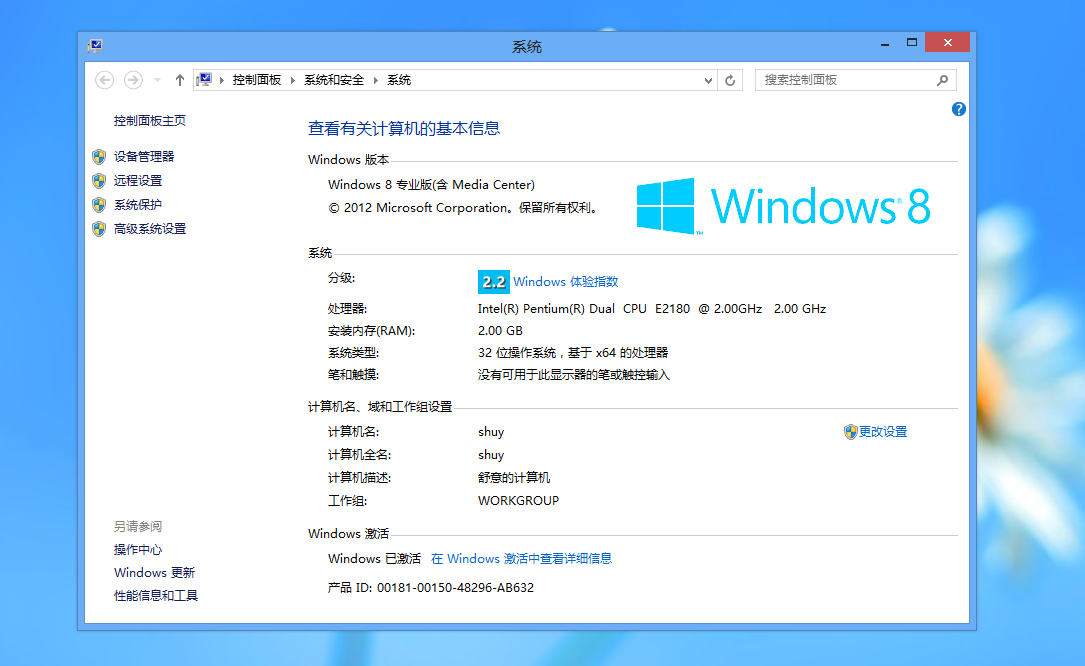The image size is (1085, 666).
Task: Go up one level with the up arrow
Action: [180, 80]
